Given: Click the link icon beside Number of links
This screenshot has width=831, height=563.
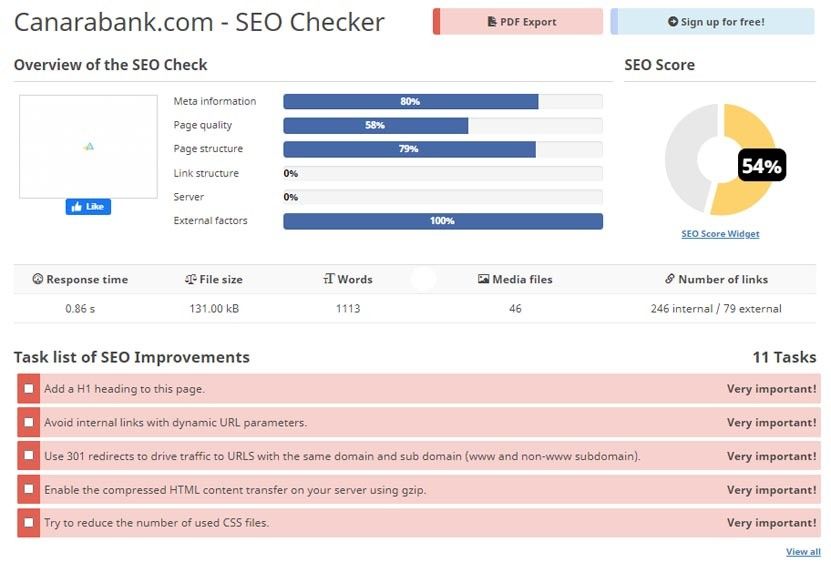Looking at the screenshot, I should point(669,280).
